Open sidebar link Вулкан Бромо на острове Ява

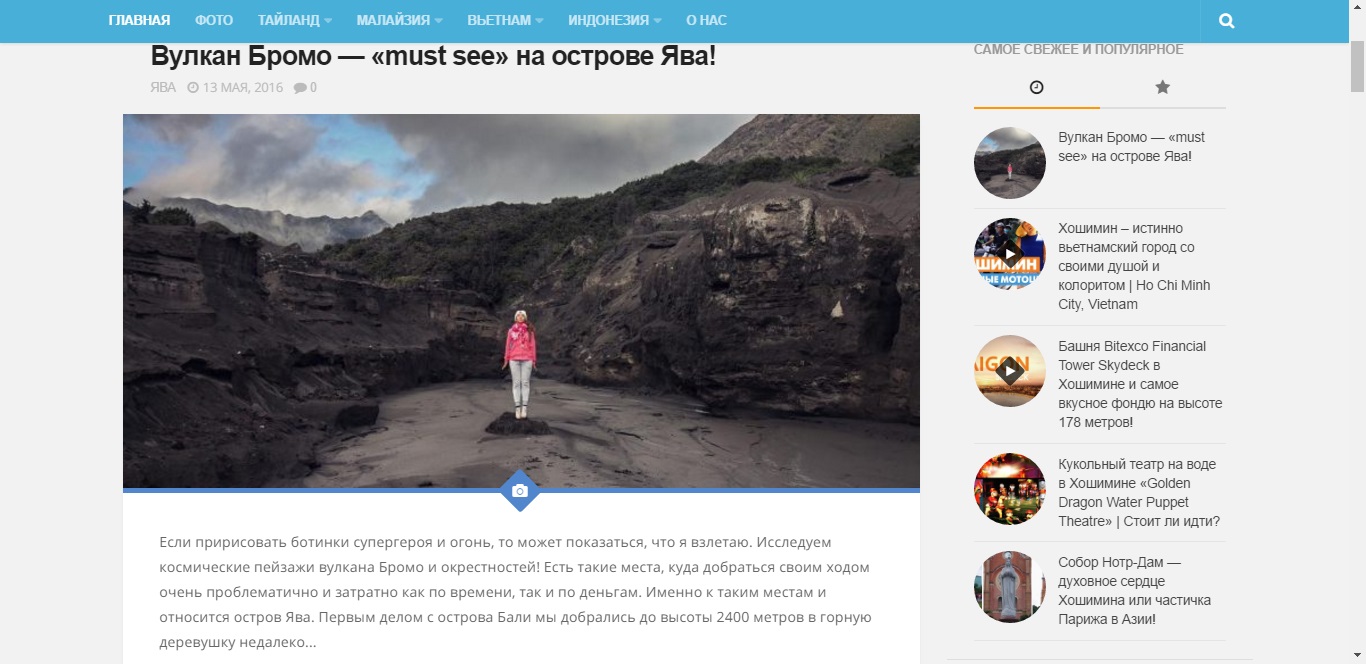[x=1132, y=147]
